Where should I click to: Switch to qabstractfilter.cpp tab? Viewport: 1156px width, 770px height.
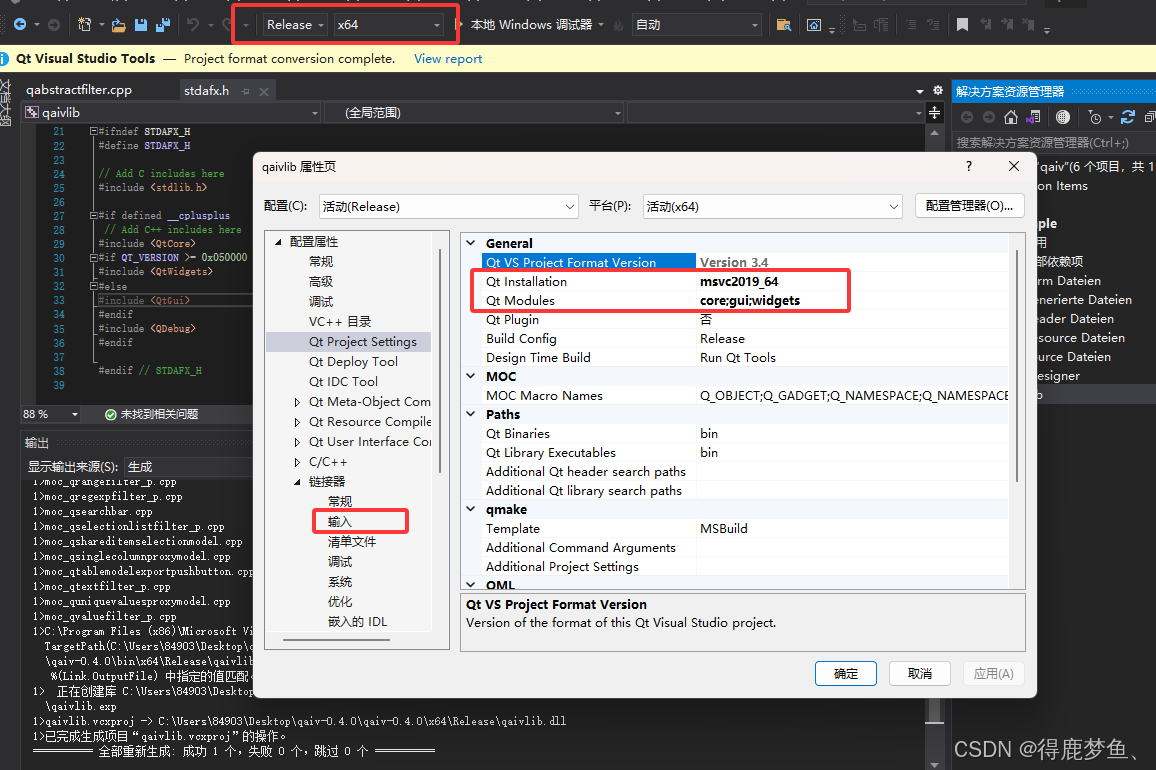click(x=79, y=90)
